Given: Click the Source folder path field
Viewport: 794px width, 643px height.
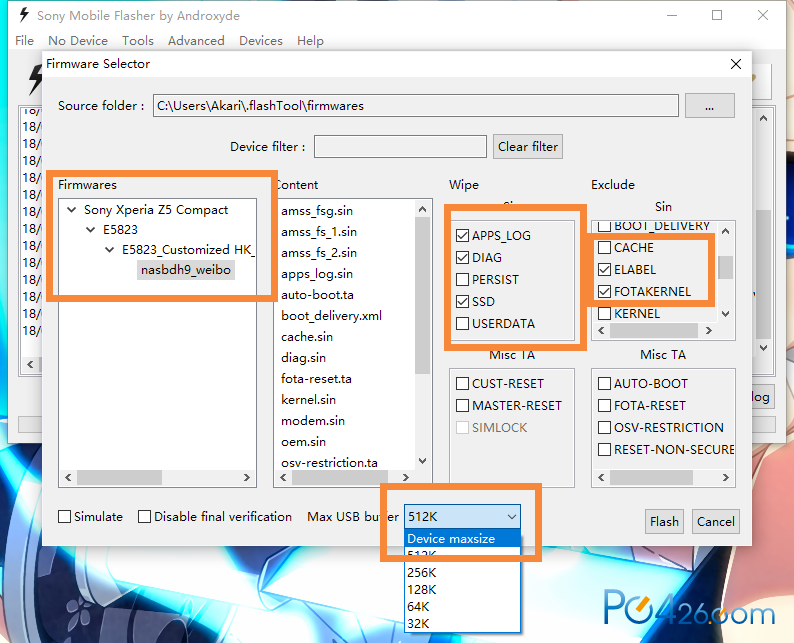Looking at the screenshot, I should point(416,106).
